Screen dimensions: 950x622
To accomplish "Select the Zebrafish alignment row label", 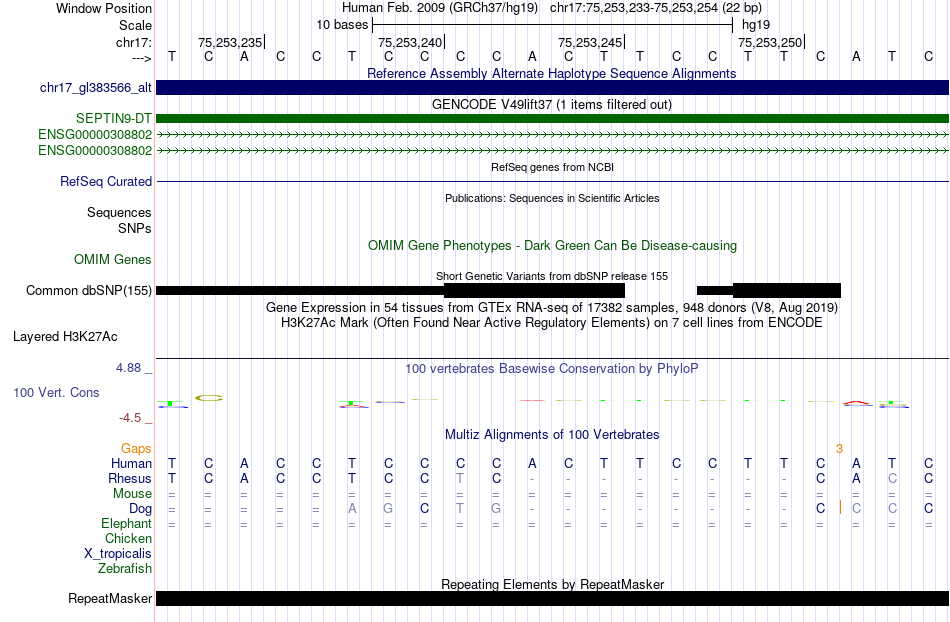I will (125, 569).
